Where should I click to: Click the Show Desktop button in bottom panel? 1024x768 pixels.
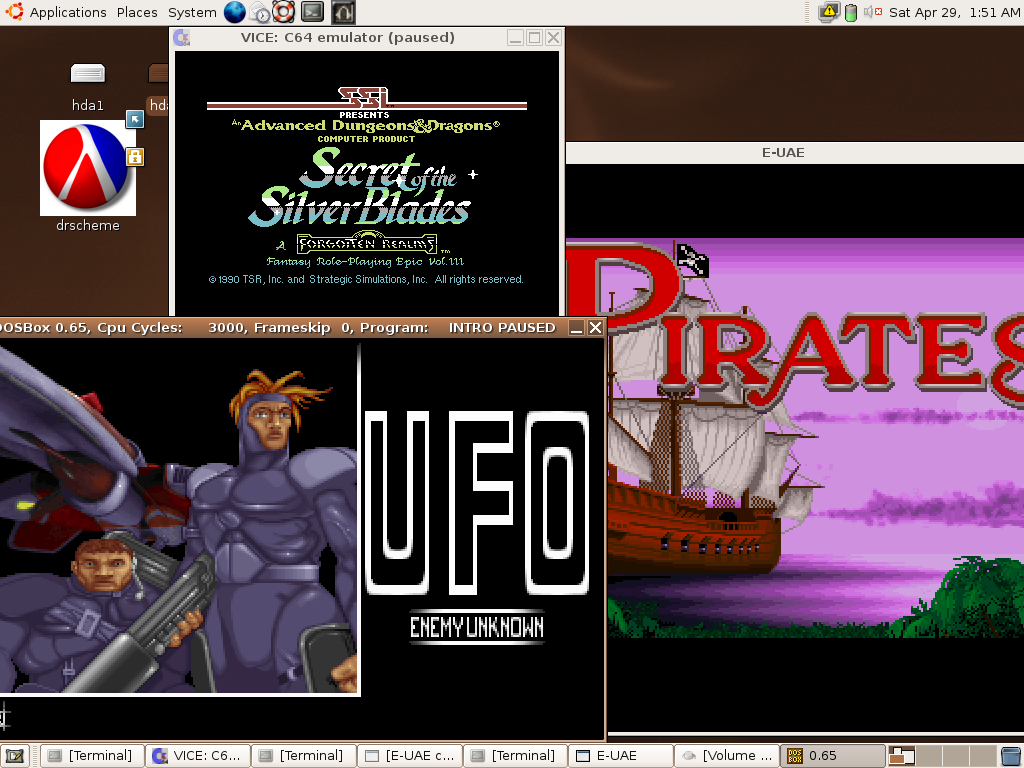tap(15, 756)
